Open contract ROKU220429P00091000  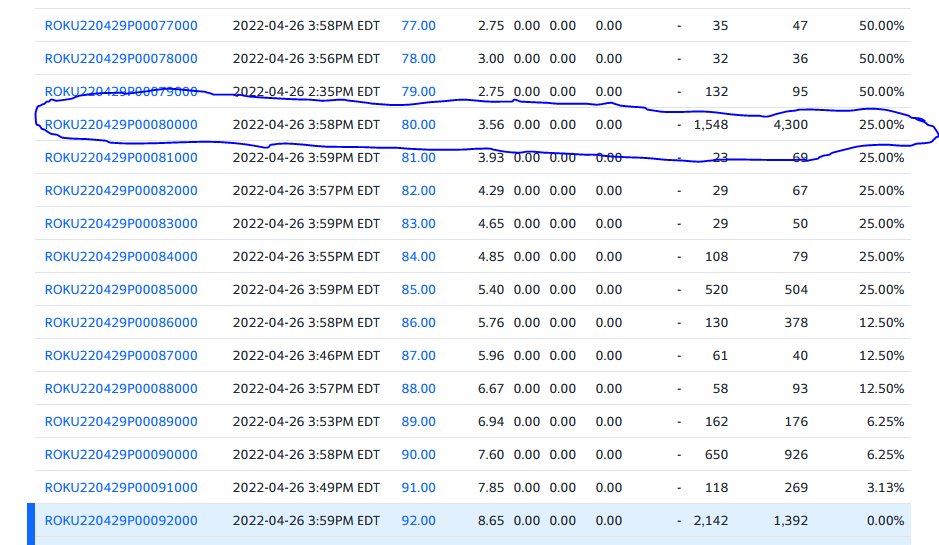pyautogui.click(x=121, y=488)
